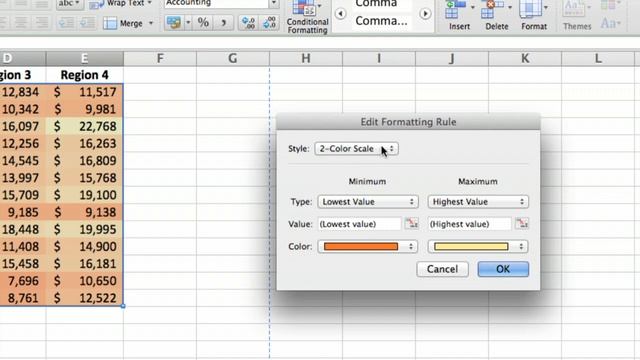The height and width of the screenshot is (360, 640).
Task: Click cell with value 7,696
Action: pos(23,281)
